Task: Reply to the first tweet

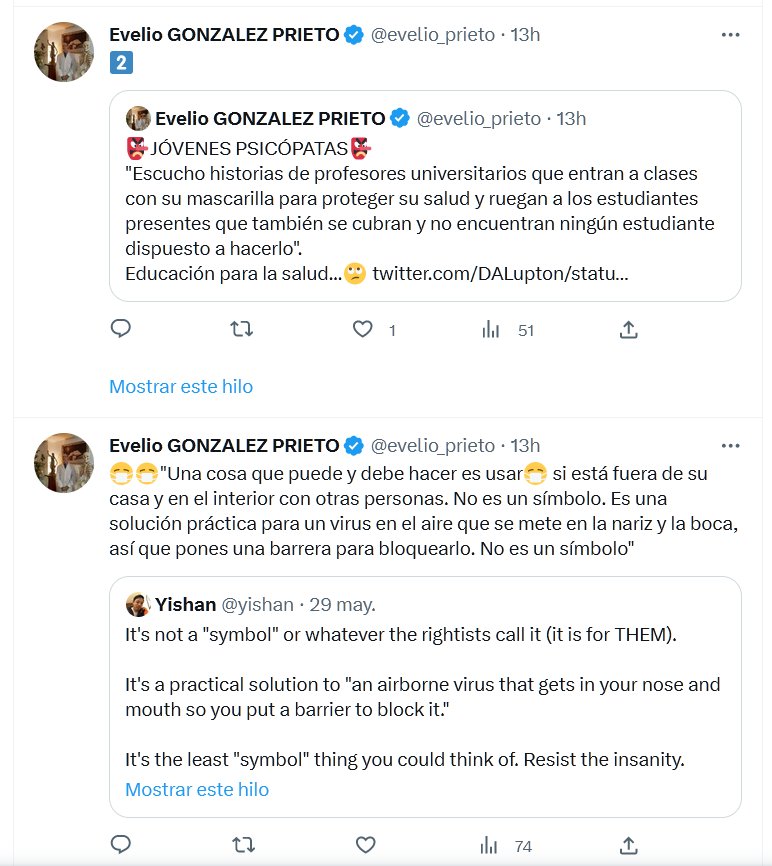Action: [x=121, y=329]
